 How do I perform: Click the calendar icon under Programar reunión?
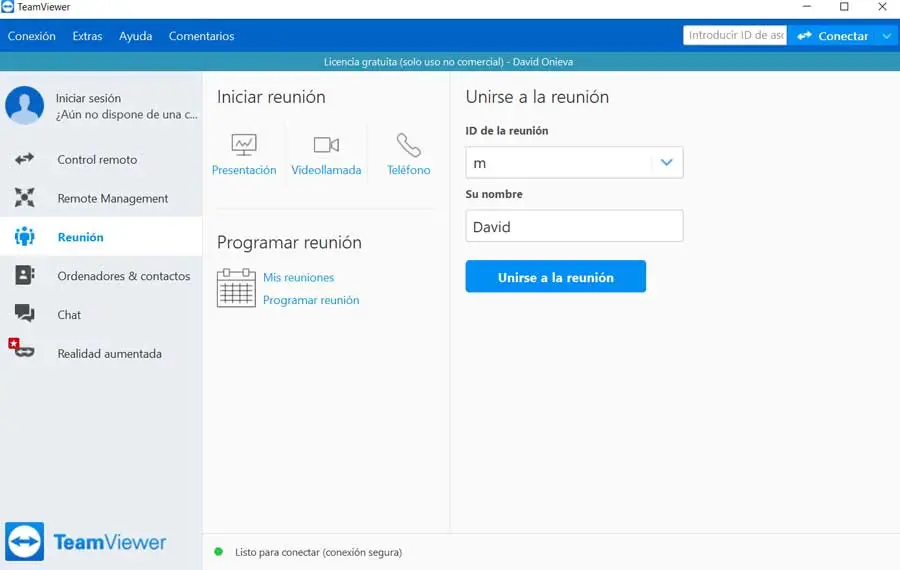(x=236, y=288)
